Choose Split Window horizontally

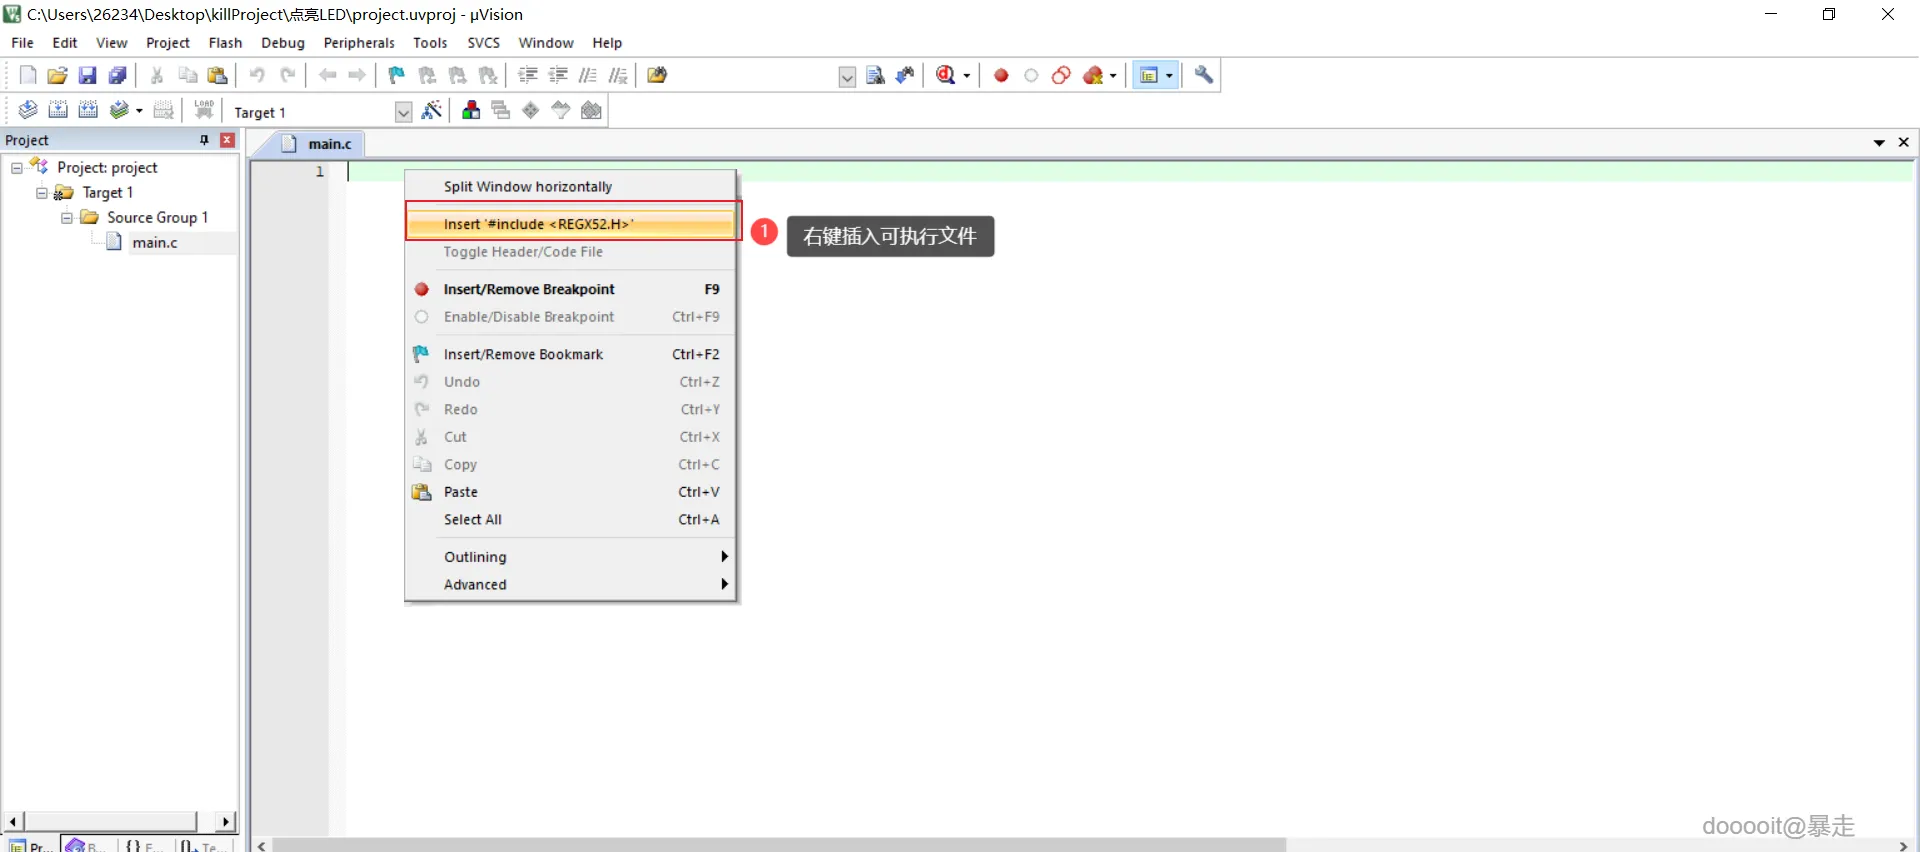pos(570,187)
